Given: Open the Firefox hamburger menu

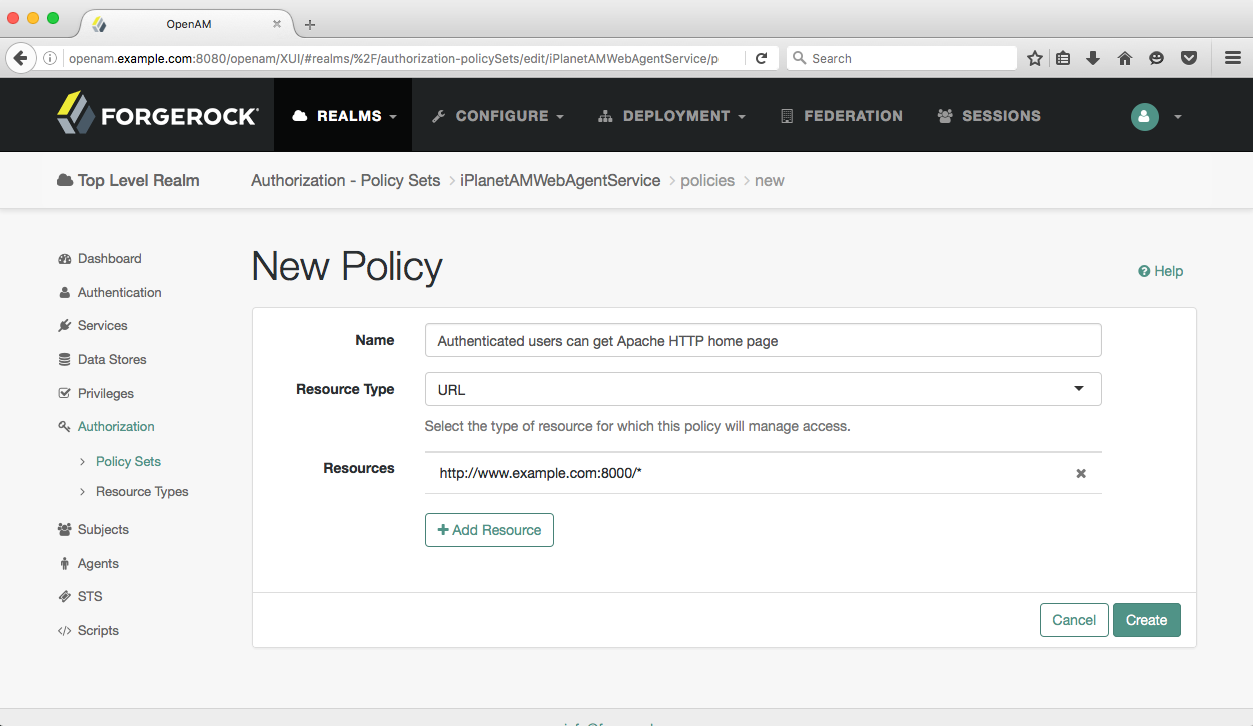Looking at the screenshot, I should click(1233, 59).
